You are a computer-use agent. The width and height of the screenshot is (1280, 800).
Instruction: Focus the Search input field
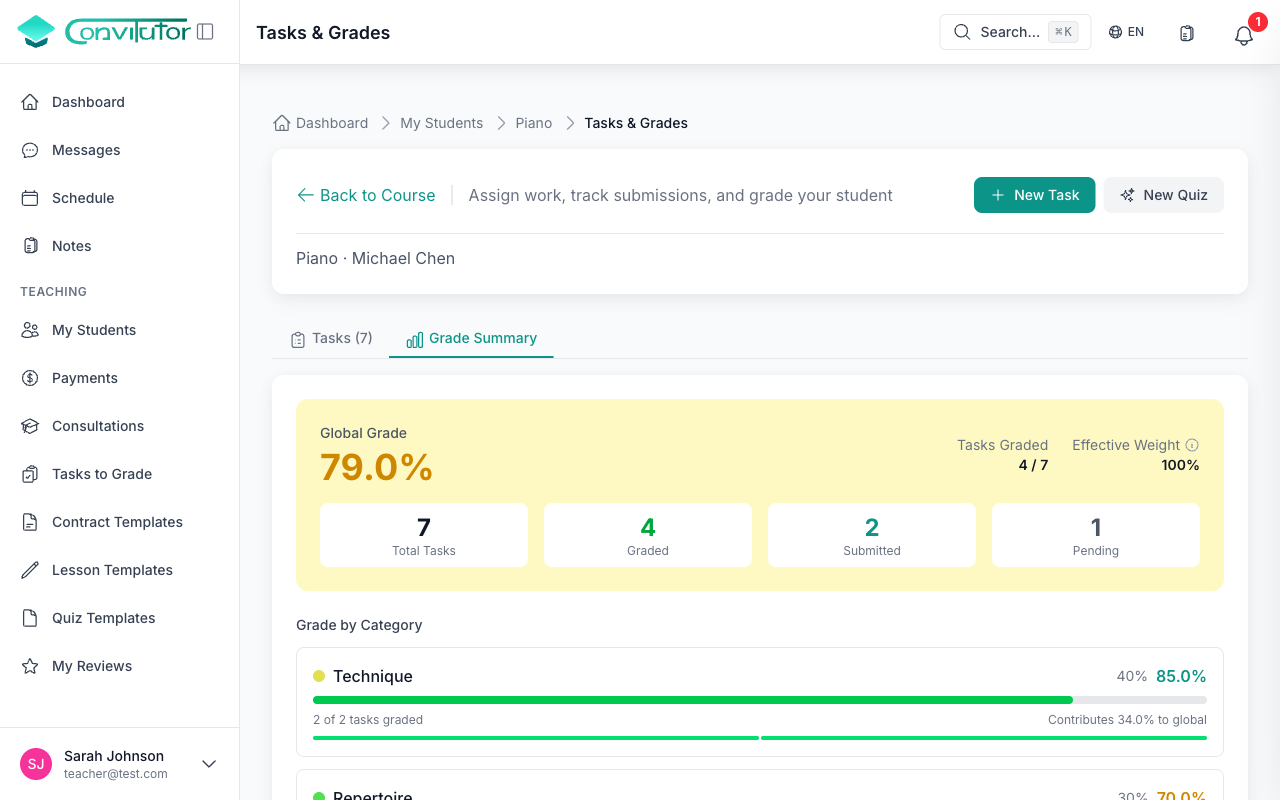pos(1014,32)
